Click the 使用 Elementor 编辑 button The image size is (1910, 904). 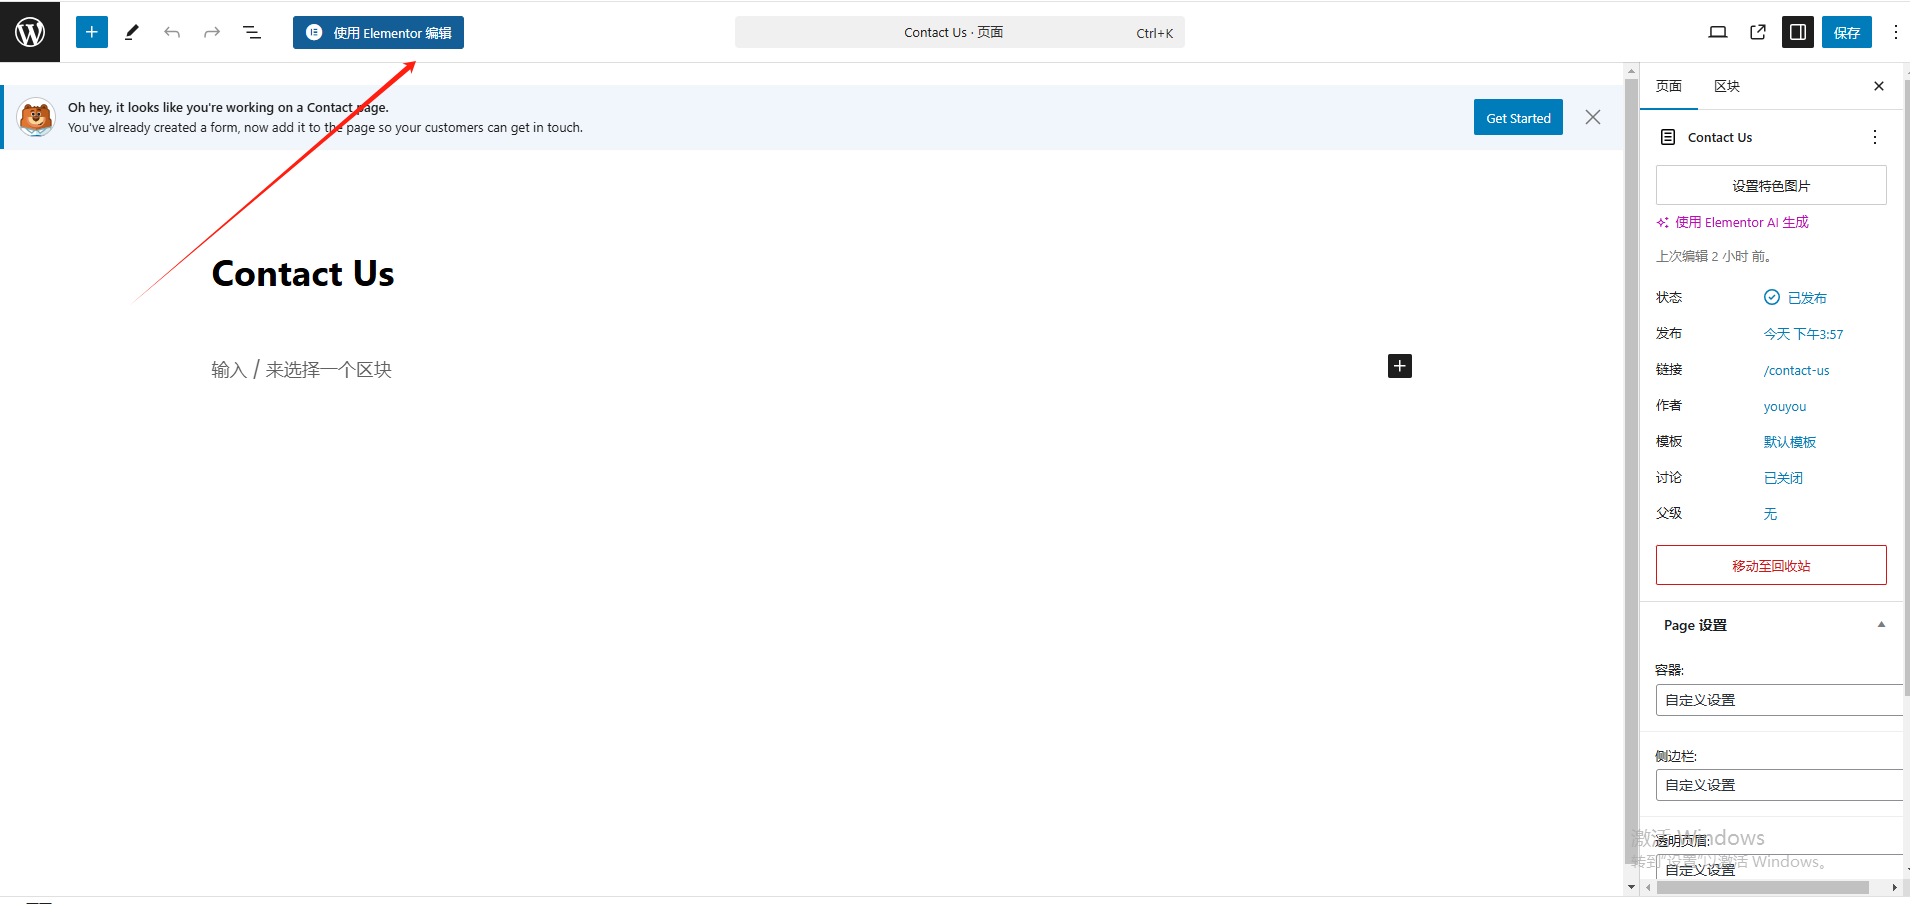point(378,32)
